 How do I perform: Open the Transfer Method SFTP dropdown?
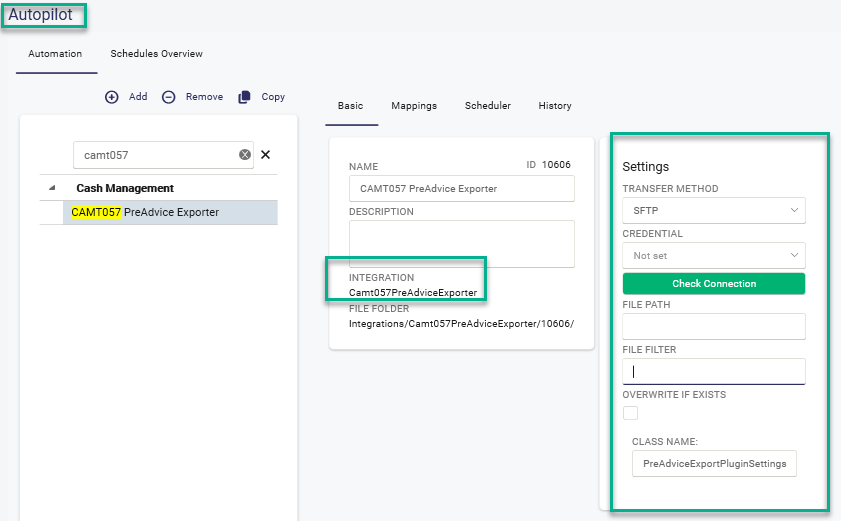pos(714,210)
